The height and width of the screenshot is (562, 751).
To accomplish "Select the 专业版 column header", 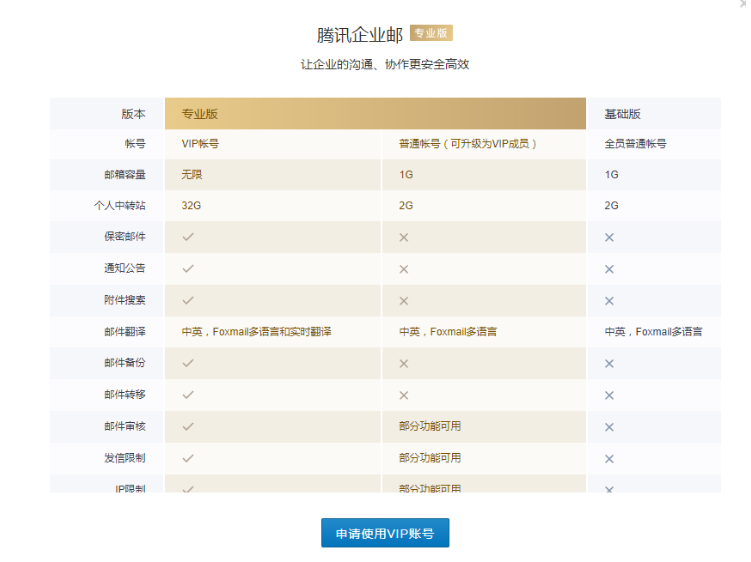I will tap(199, 114).
